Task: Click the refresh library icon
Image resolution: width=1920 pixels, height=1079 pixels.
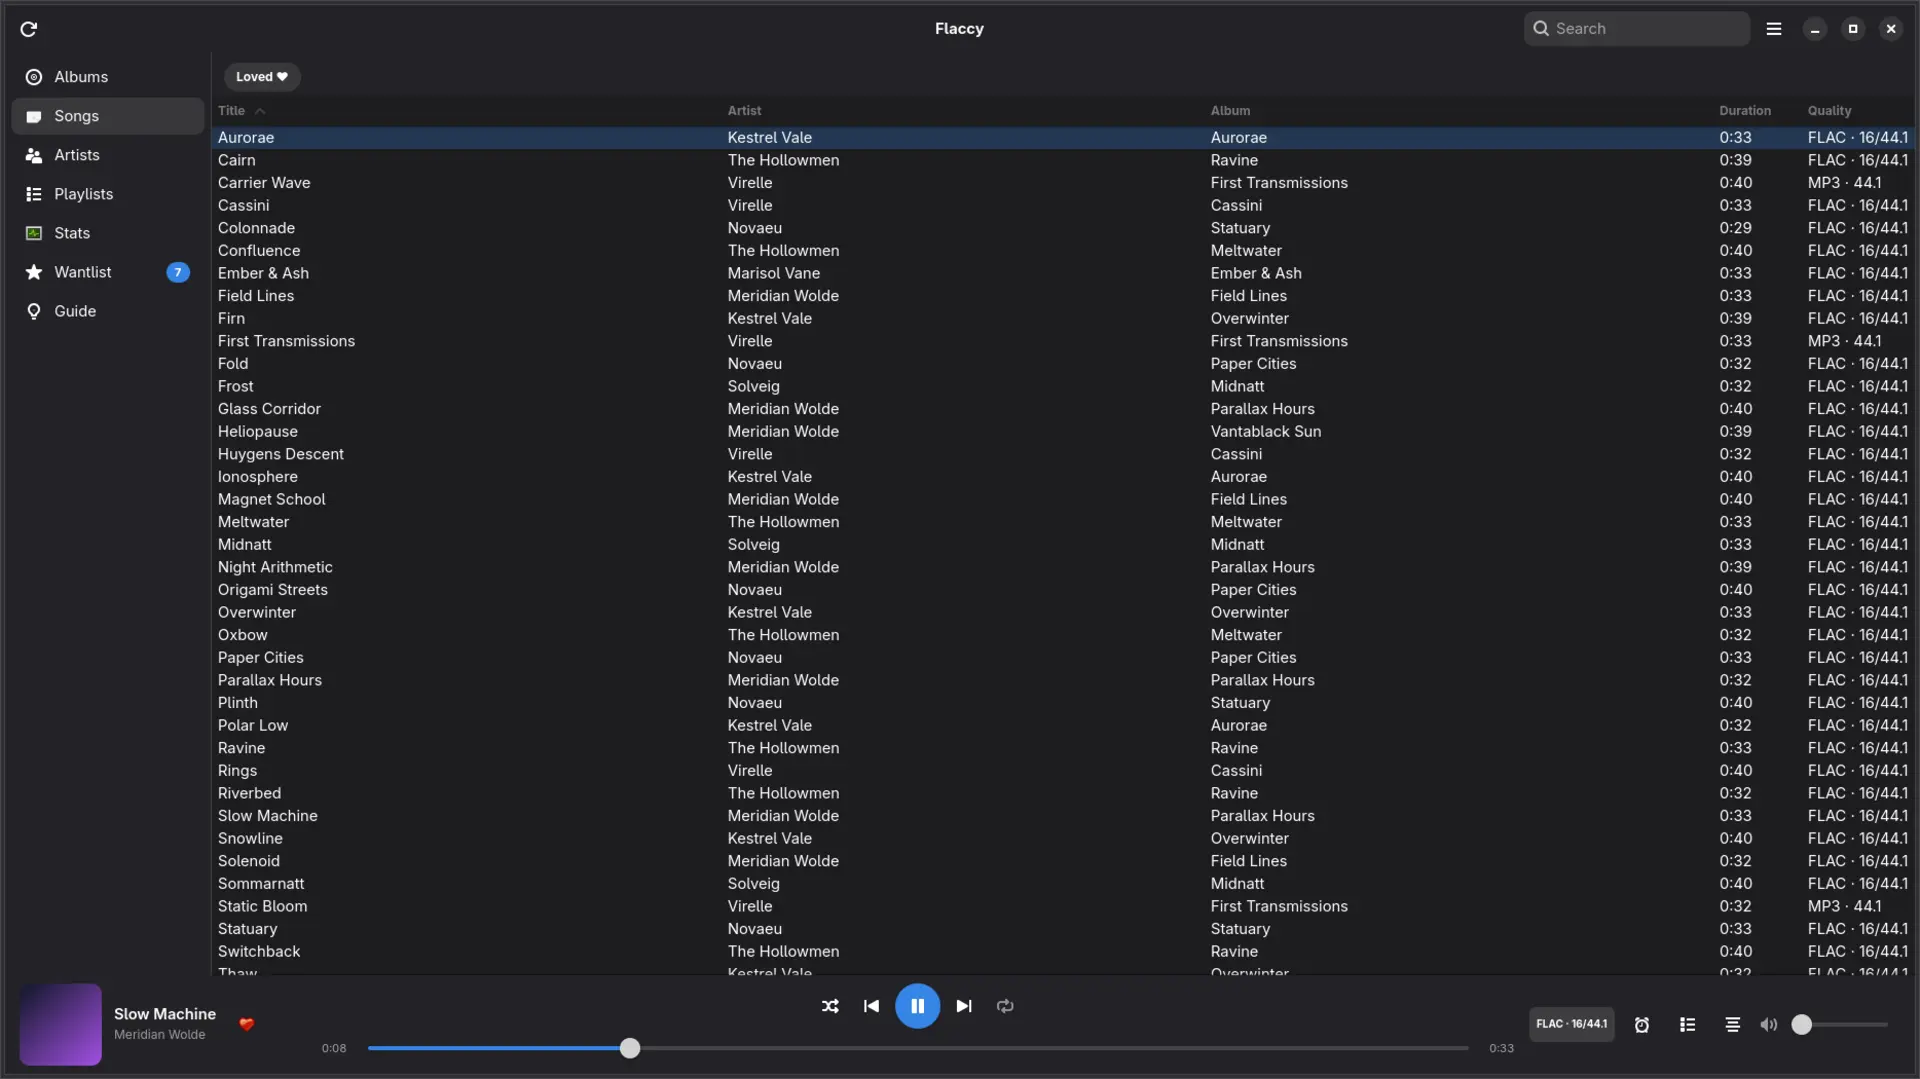Action: coord(29,29)
